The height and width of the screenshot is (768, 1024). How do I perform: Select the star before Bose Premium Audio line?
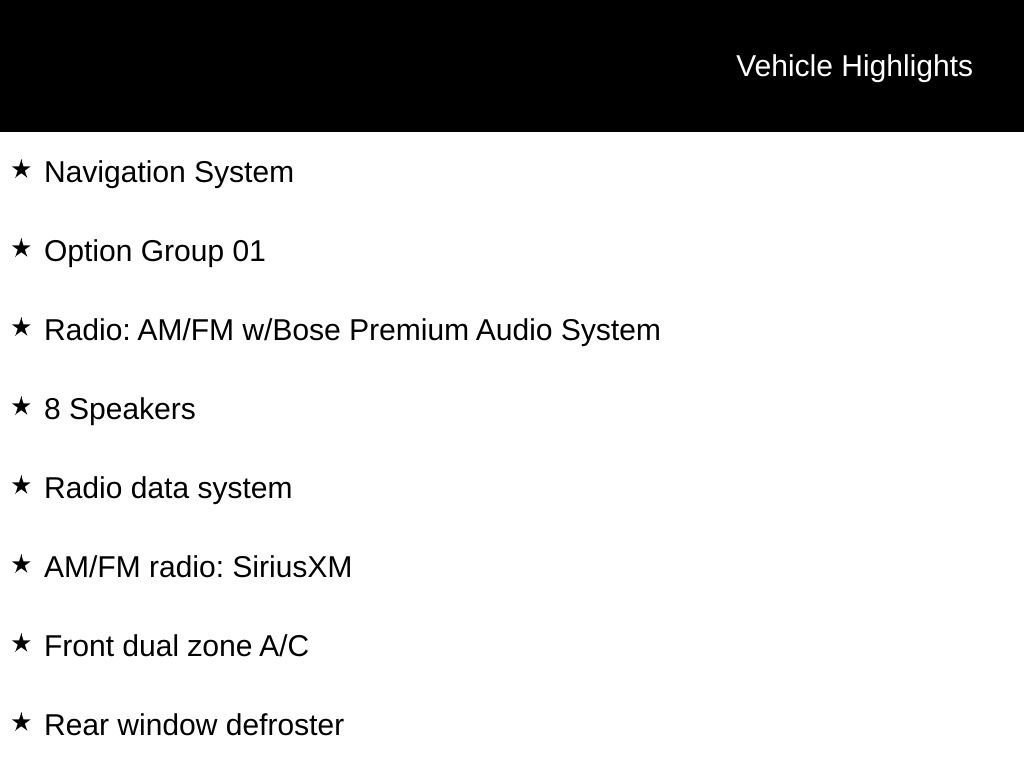click(x=21, y=328)
